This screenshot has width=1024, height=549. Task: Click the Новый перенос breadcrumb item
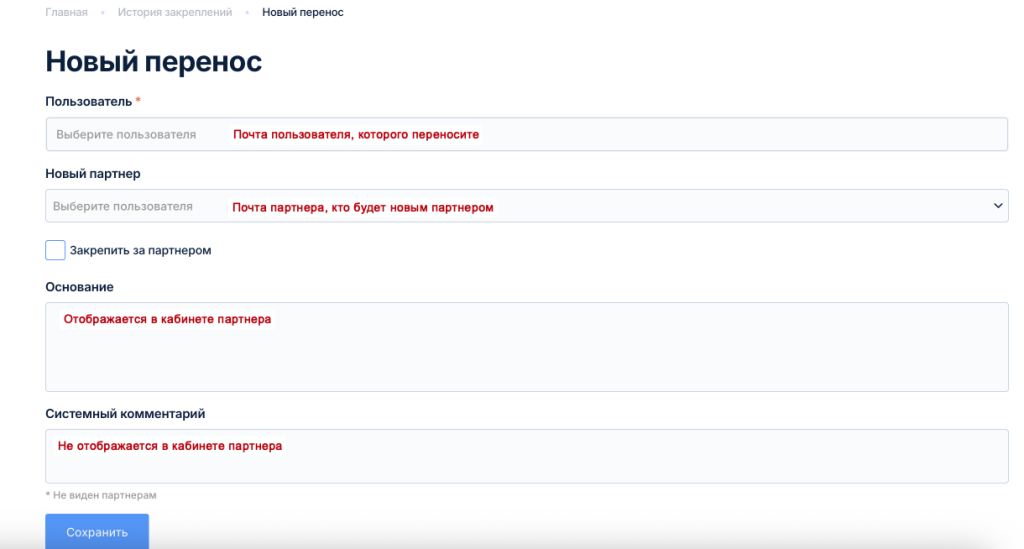point(302,12)
